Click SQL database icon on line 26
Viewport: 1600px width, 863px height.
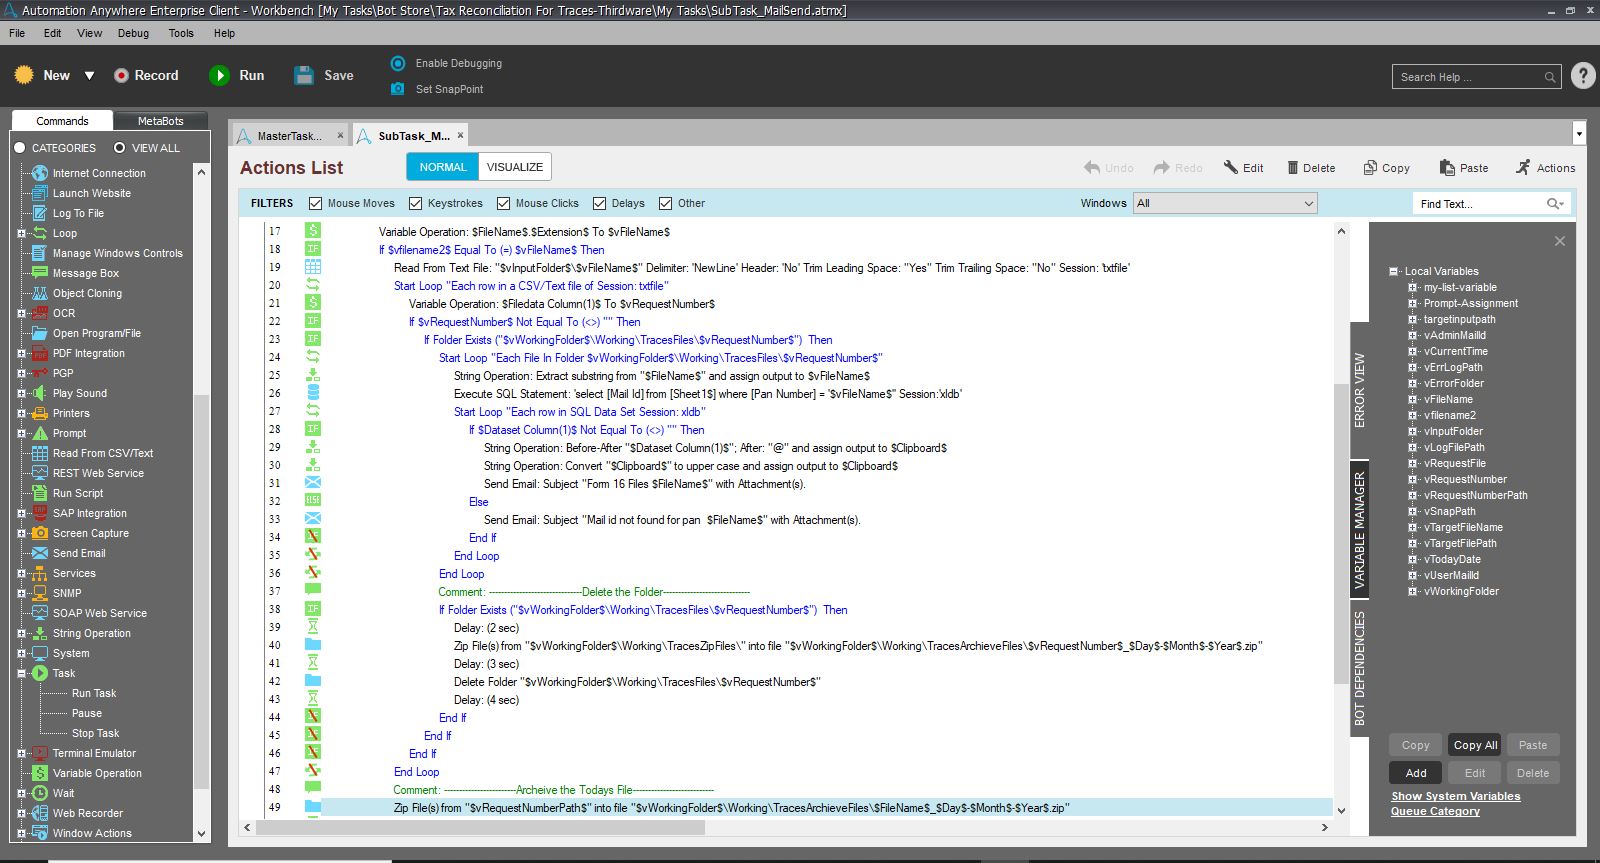coord(313,393)
